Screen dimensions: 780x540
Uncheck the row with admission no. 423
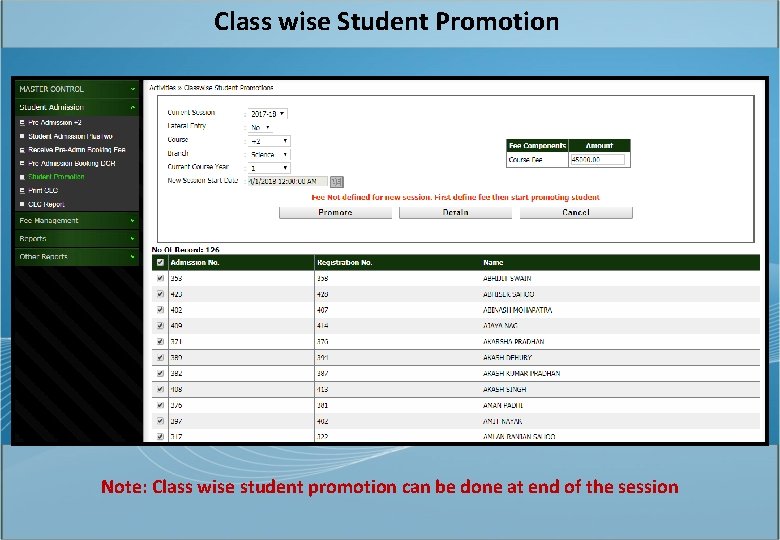[x=160, y=294]
